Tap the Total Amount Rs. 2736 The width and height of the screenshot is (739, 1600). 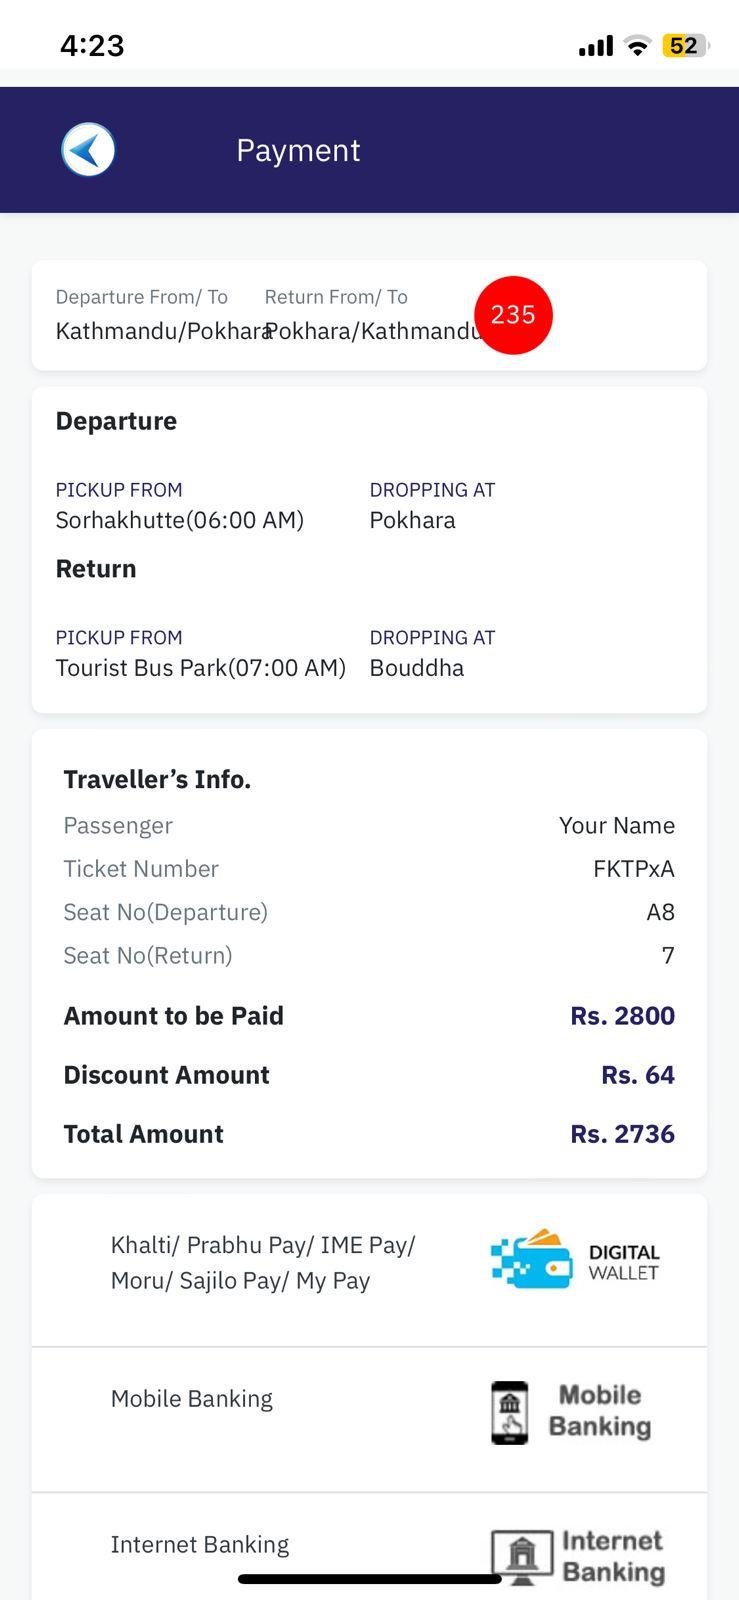622,1134
